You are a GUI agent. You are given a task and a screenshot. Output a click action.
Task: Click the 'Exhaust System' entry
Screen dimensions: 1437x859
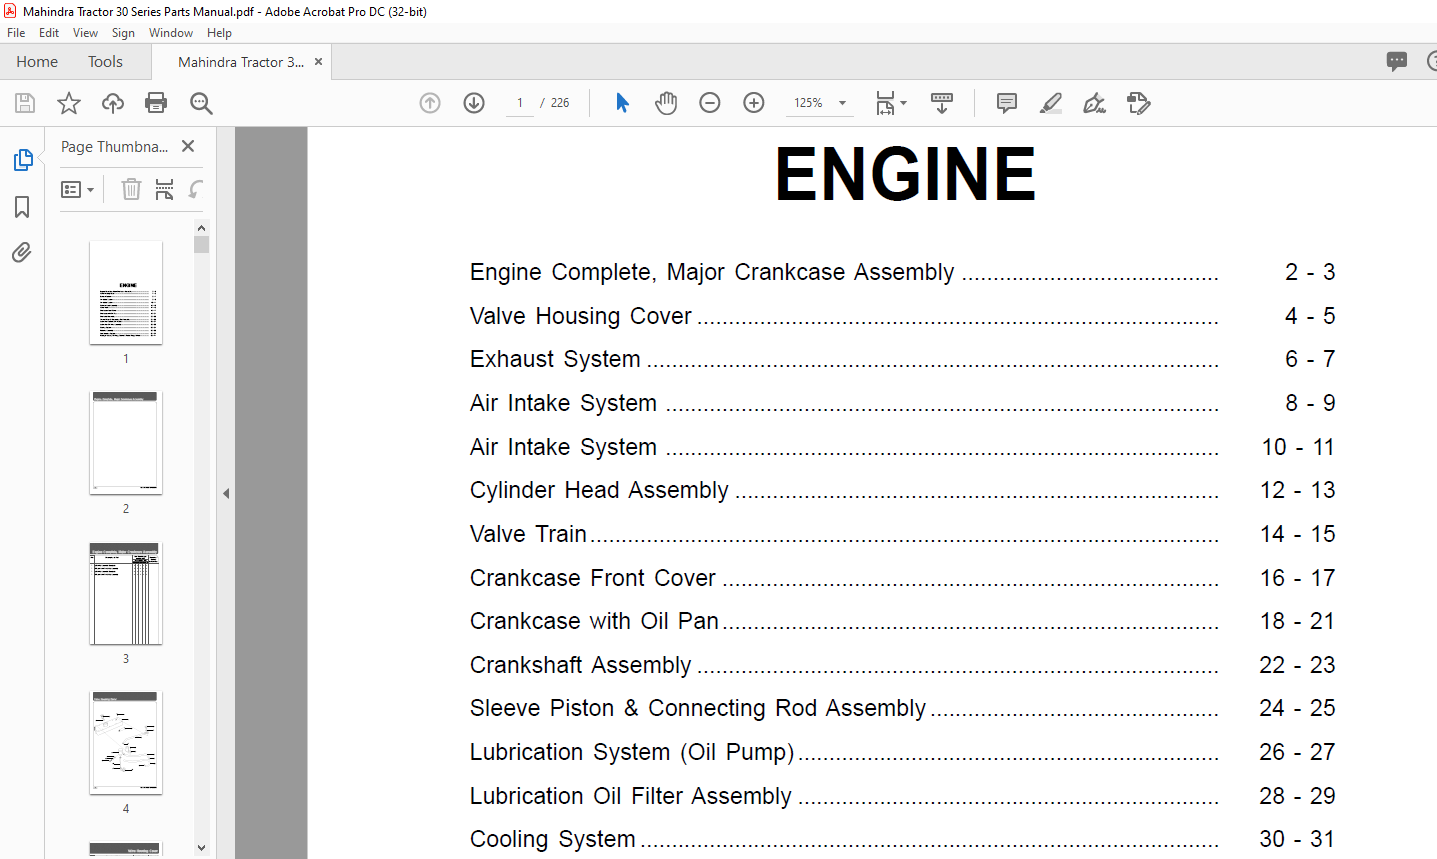[x=555, y=359]
